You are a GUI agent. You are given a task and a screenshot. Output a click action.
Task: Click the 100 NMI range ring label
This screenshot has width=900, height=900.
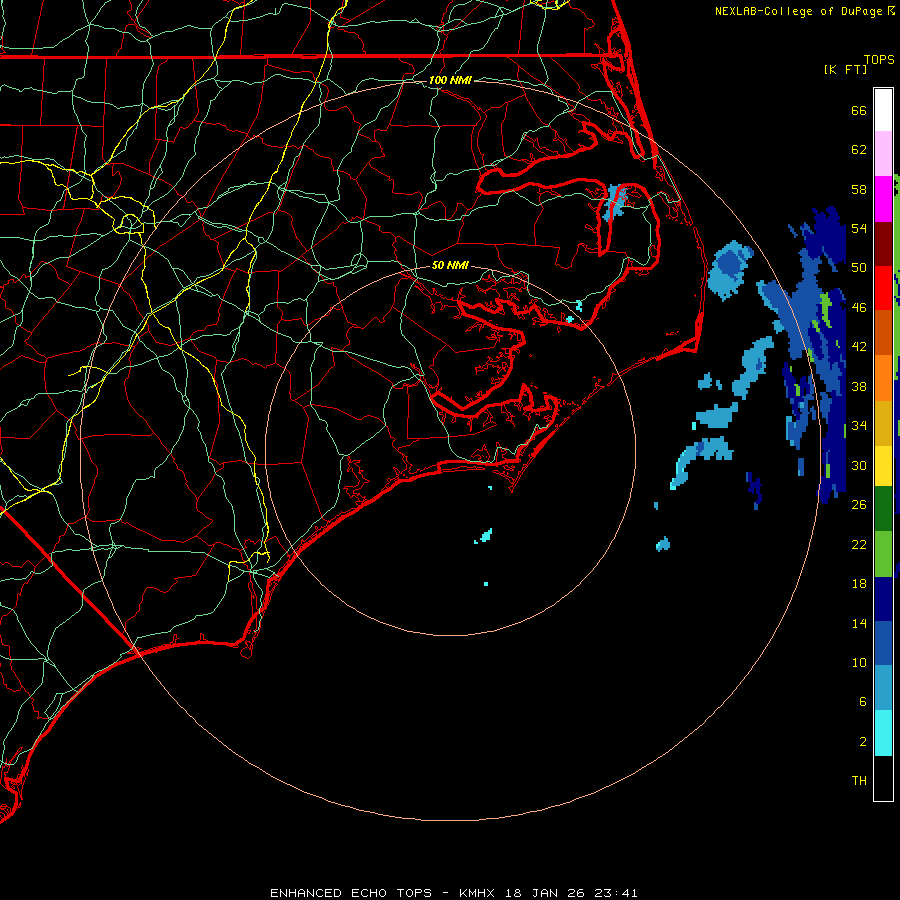tap(450, 80)
